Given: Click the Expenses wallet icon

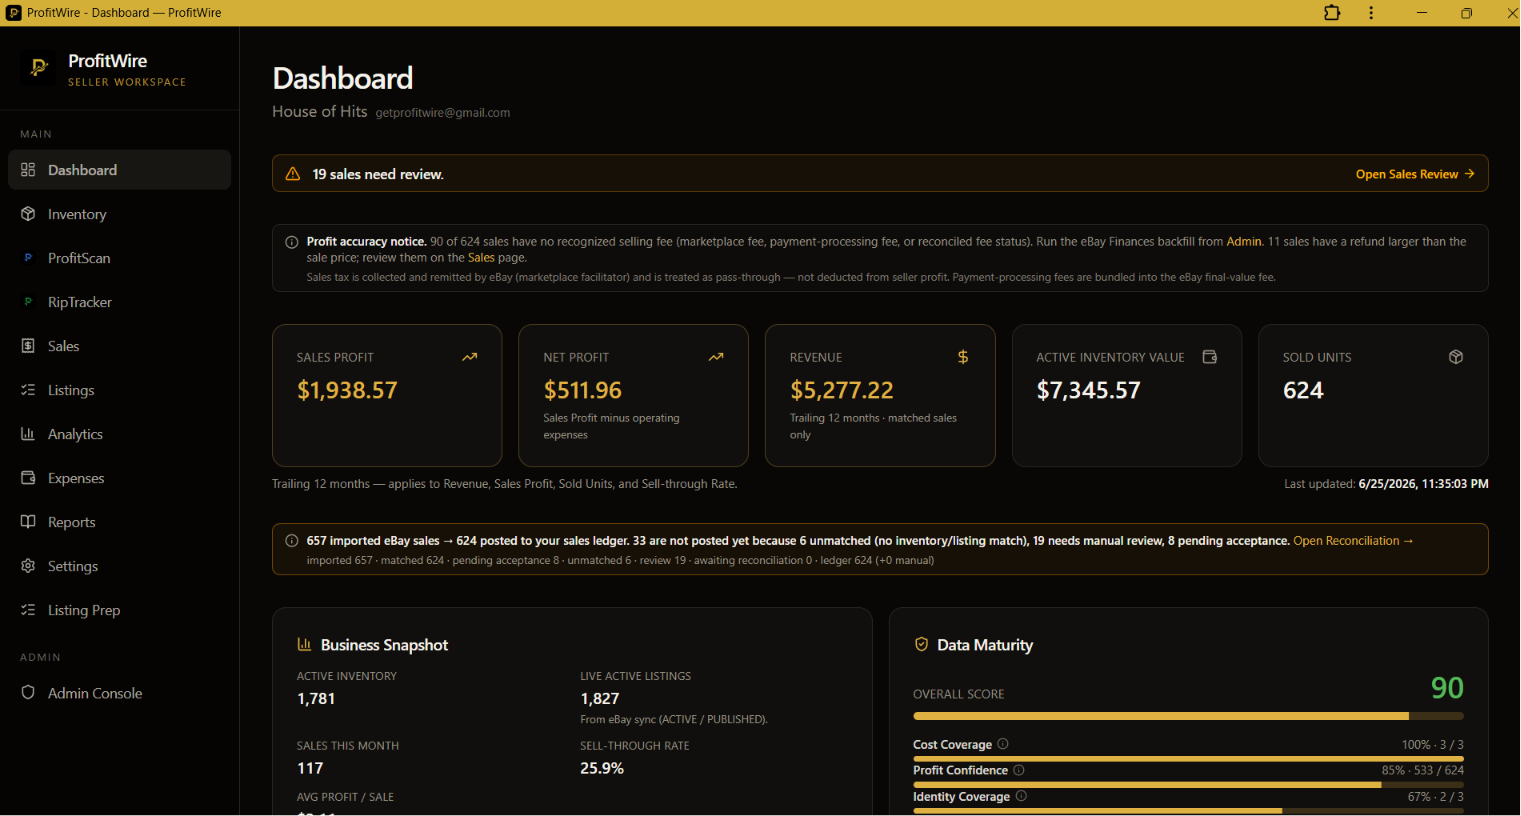Looking at the screenshot, I should click(x=28, y=478).
